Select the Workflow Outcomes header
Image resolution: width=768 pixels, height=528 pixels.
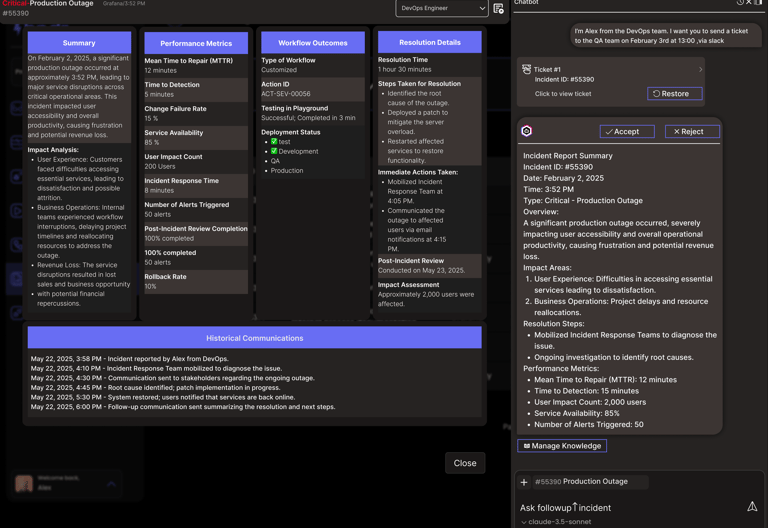click(312, 43)
